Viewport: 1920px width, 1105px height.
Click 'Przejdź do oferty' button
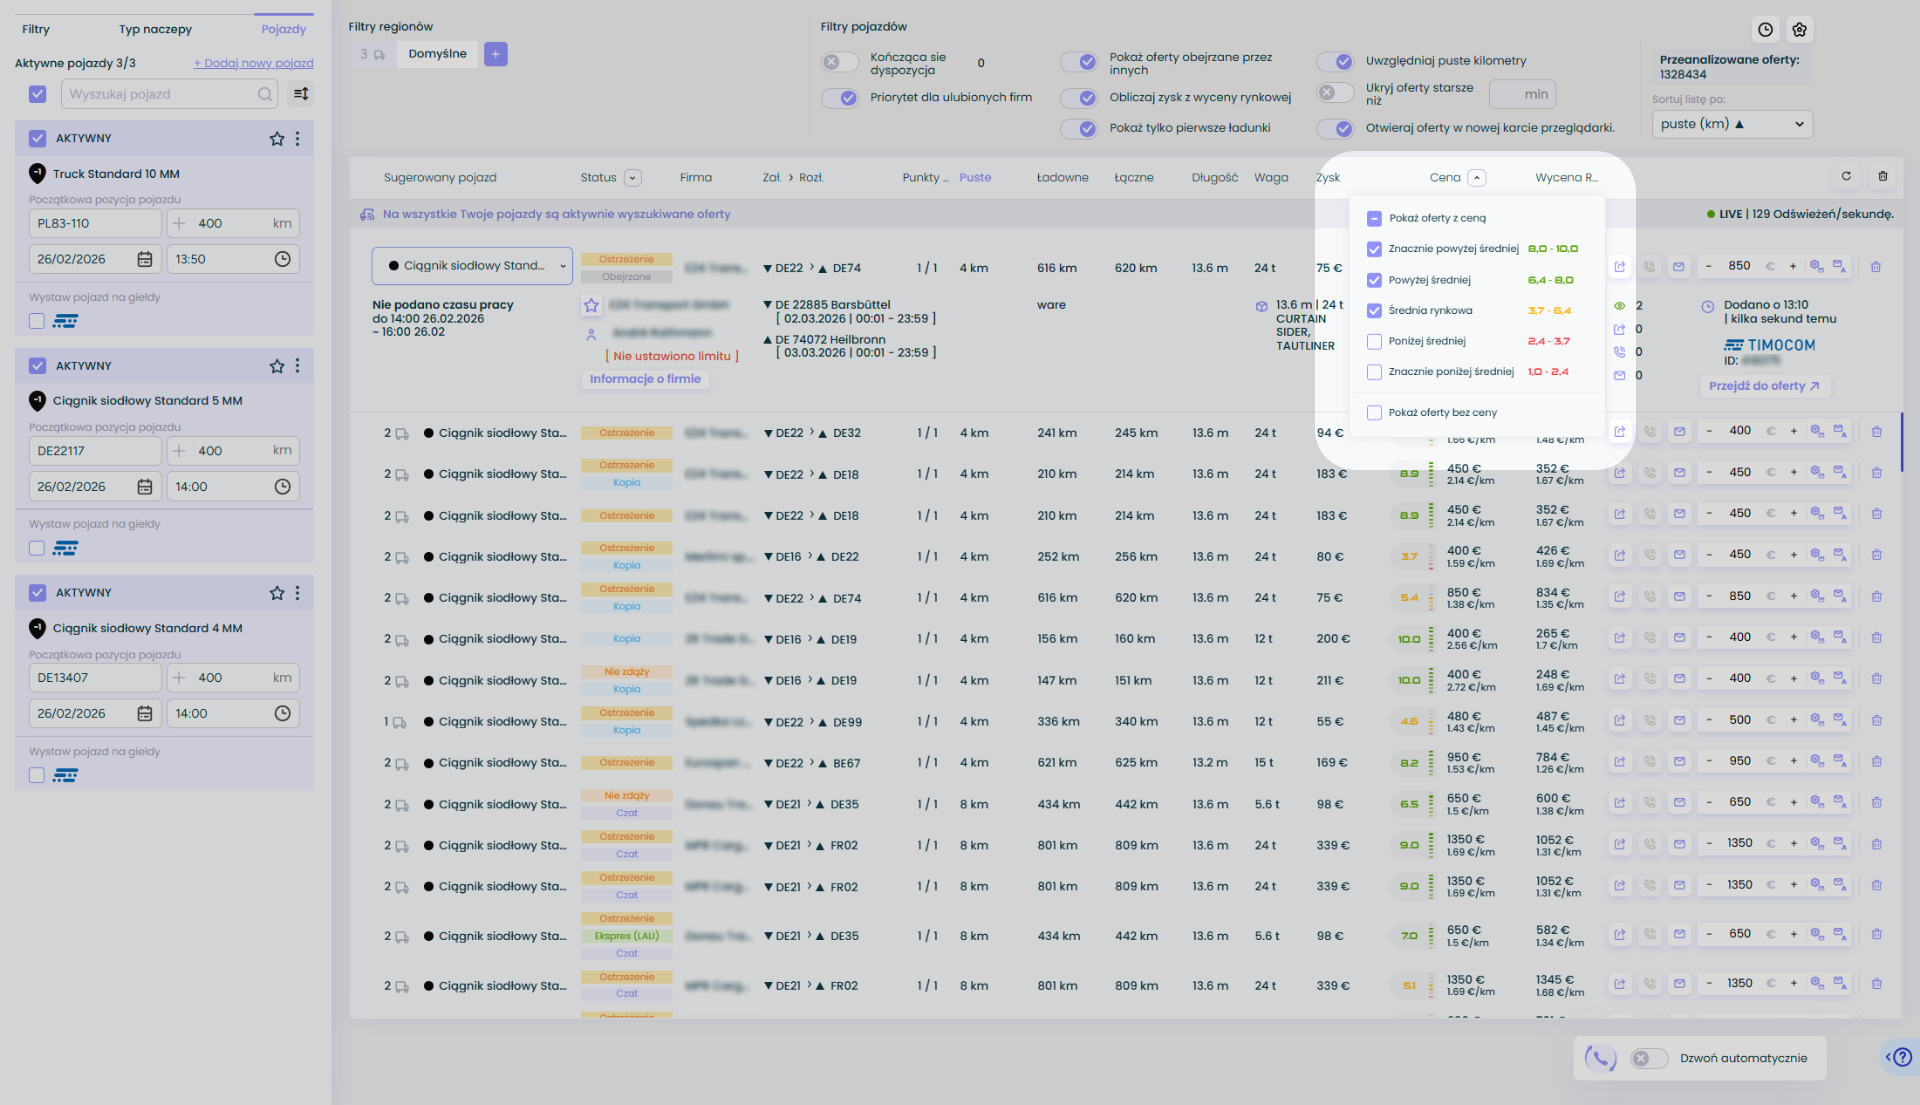click(x=1764, y=386)
